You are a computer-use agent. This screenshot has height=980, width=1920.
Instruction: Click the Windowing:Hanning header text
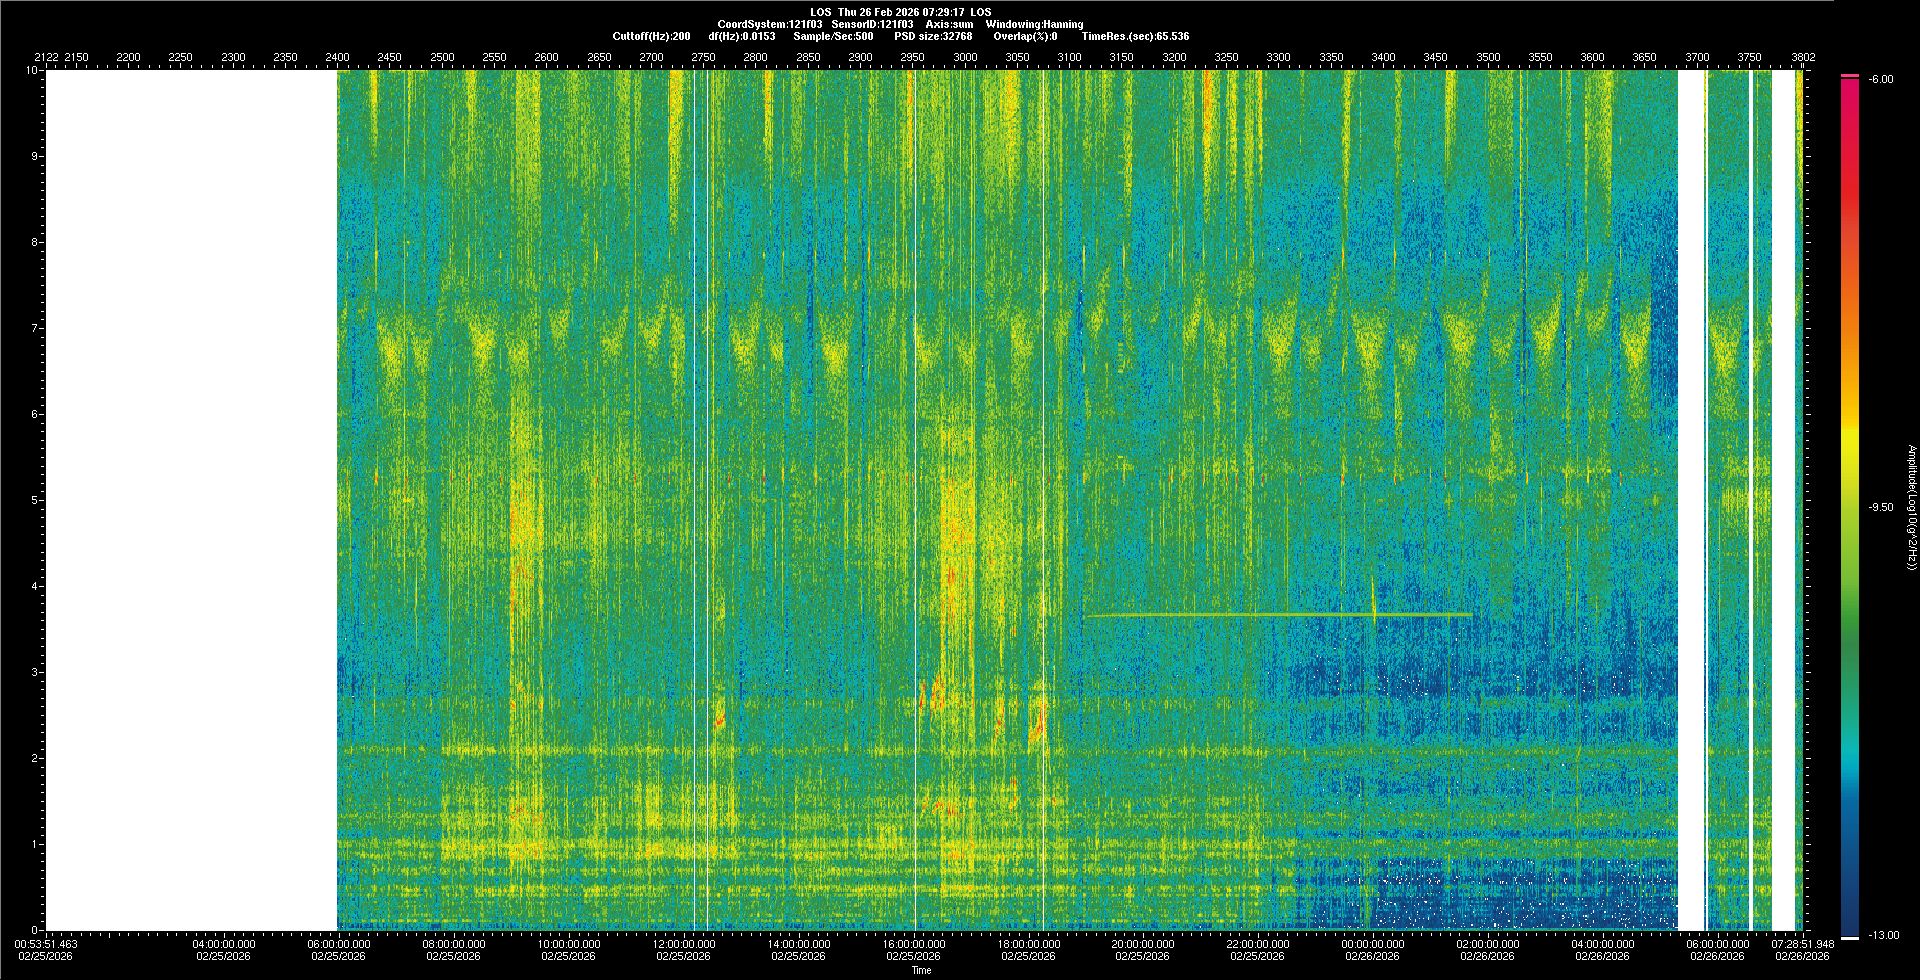[x=1034, y=24]
